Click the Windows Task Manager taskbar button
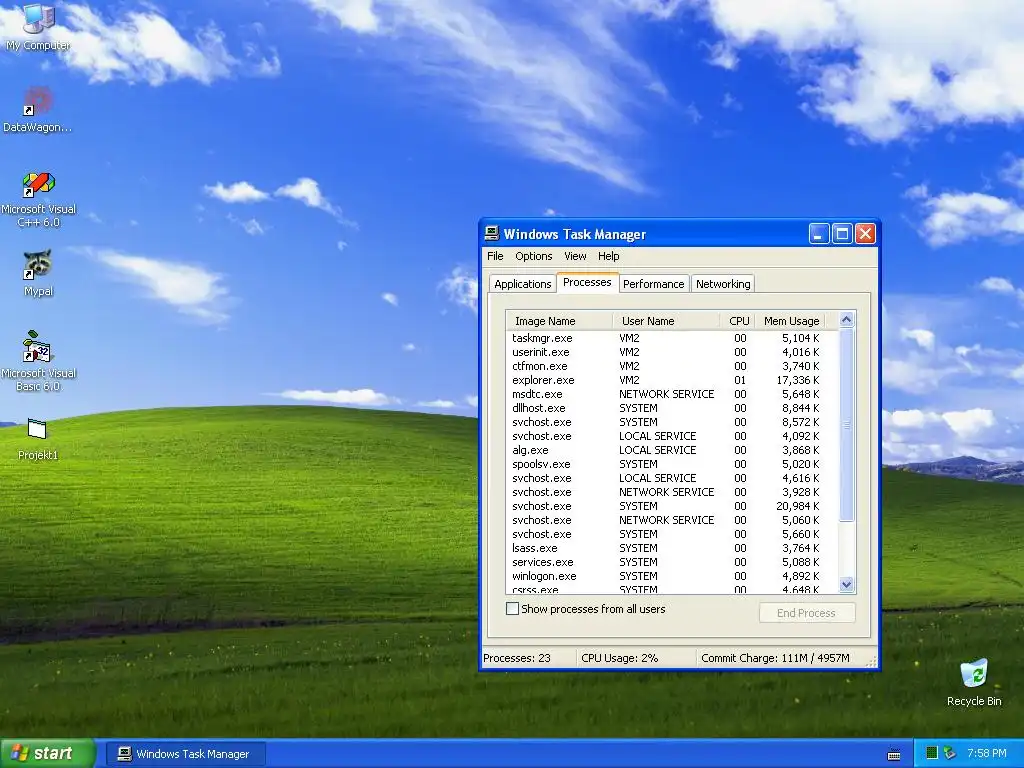This screenshot has height=768, width=1024. 185,754
